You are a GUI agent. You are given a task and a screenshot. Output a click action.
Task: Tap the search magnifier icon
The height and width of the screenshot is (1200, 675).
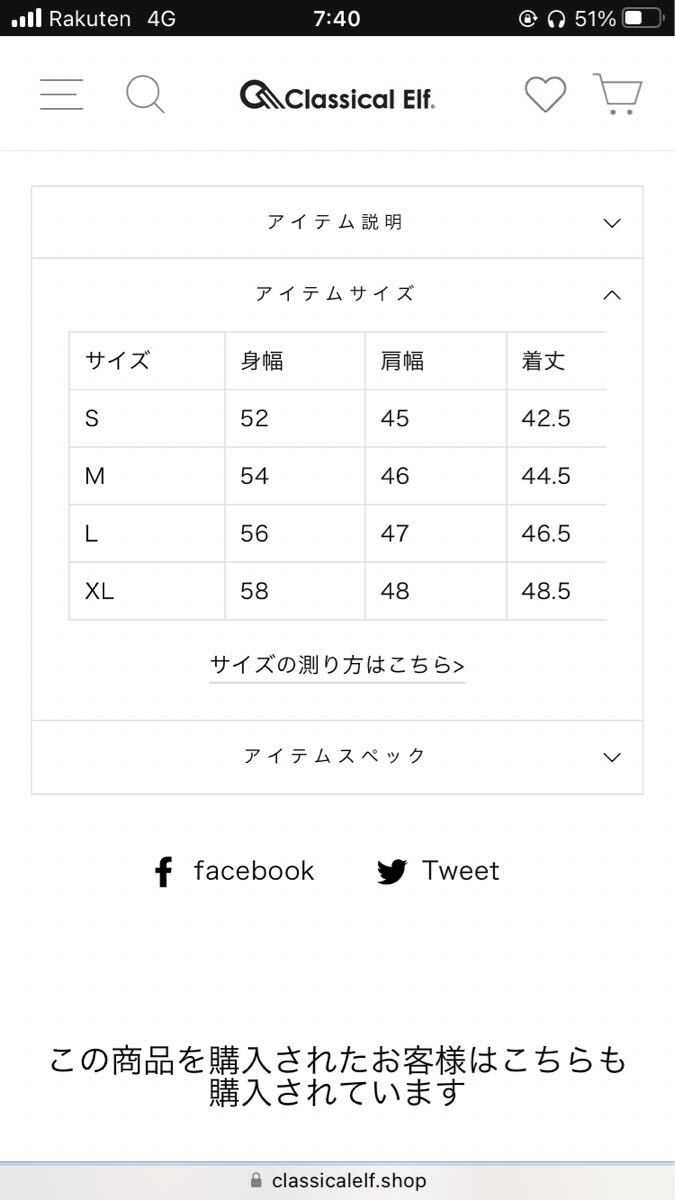tap(145, 95)
